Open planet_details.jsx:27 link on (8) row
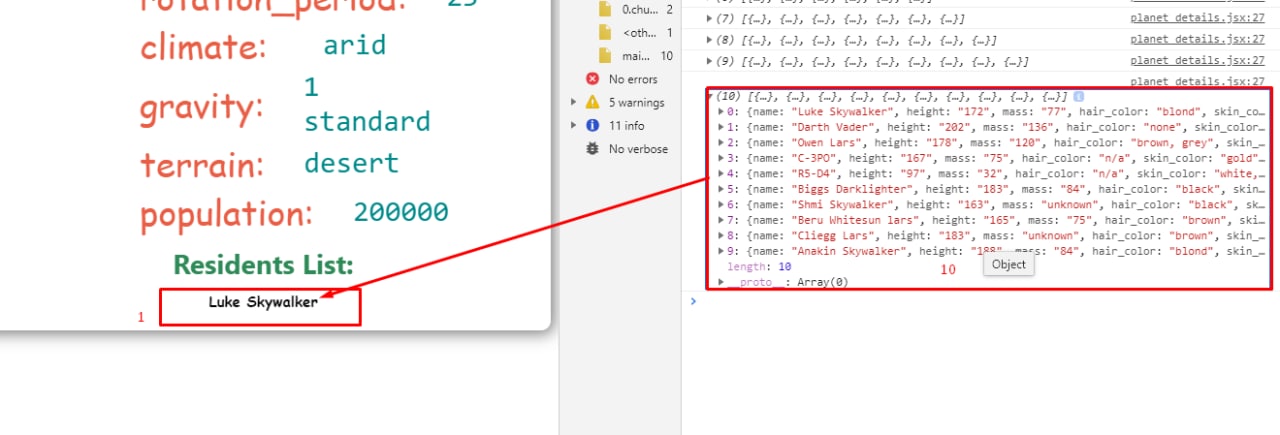1280x435 pixels. pyautogui.click(x=1198, y=40)
